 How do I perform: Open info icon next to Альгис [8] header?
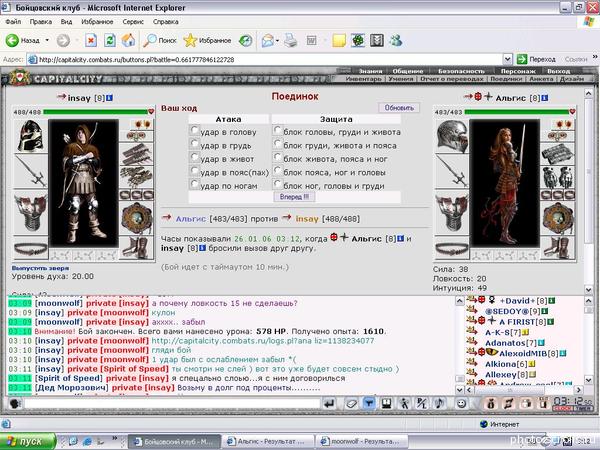[545, 98]
